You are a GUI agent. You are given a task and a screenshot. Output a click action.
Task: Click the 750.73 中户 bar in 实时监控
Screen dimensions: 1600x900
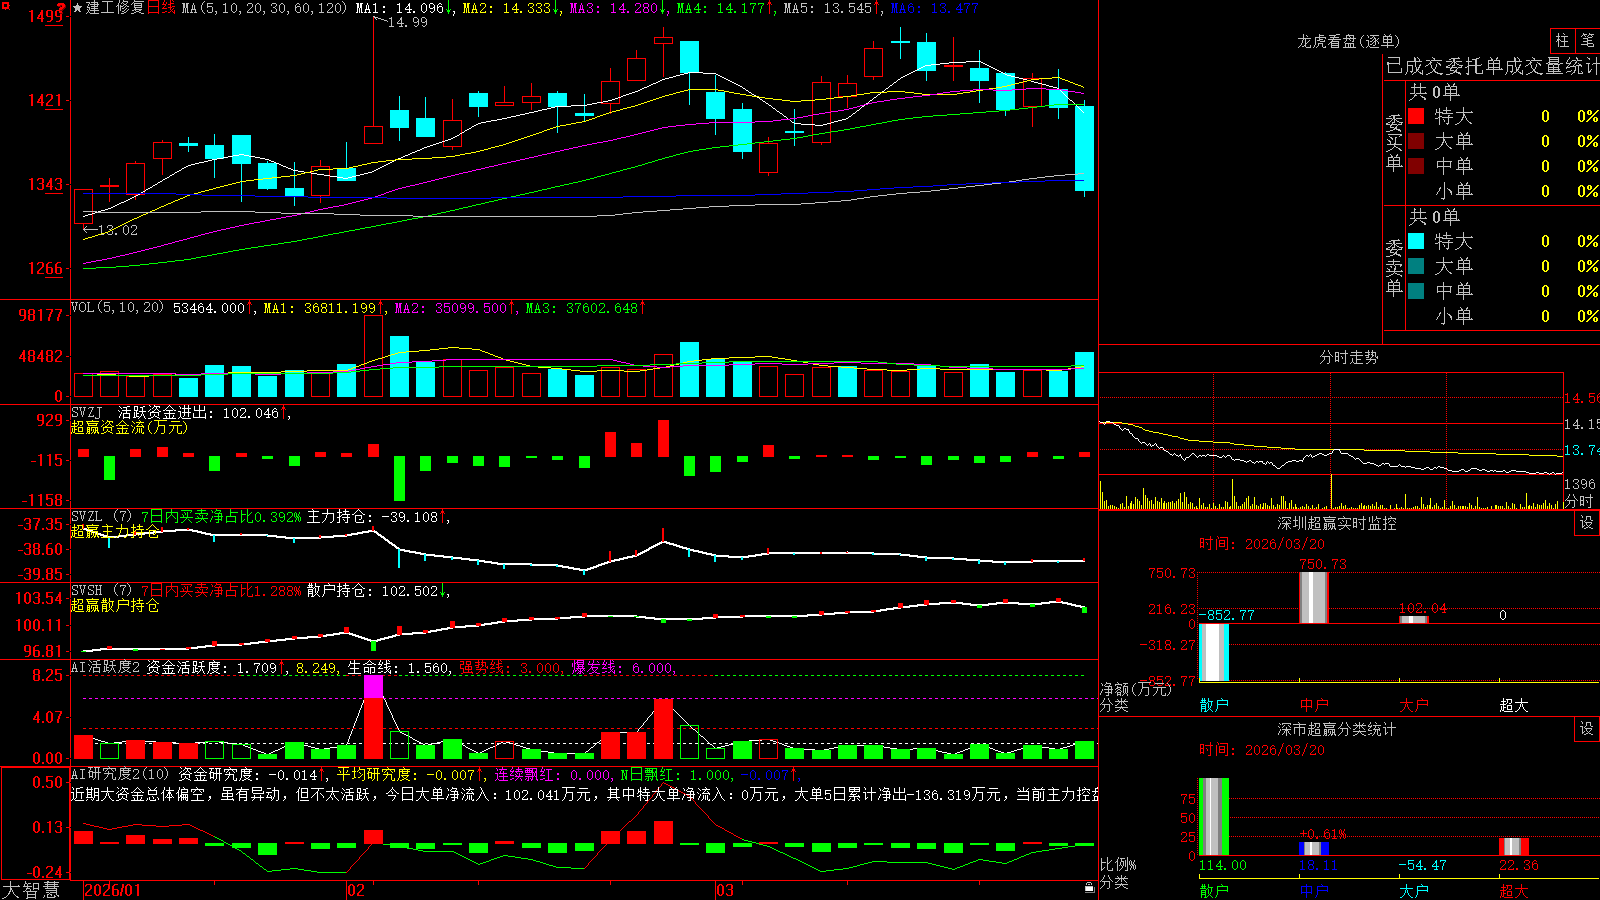click(x=1314, y=597)
